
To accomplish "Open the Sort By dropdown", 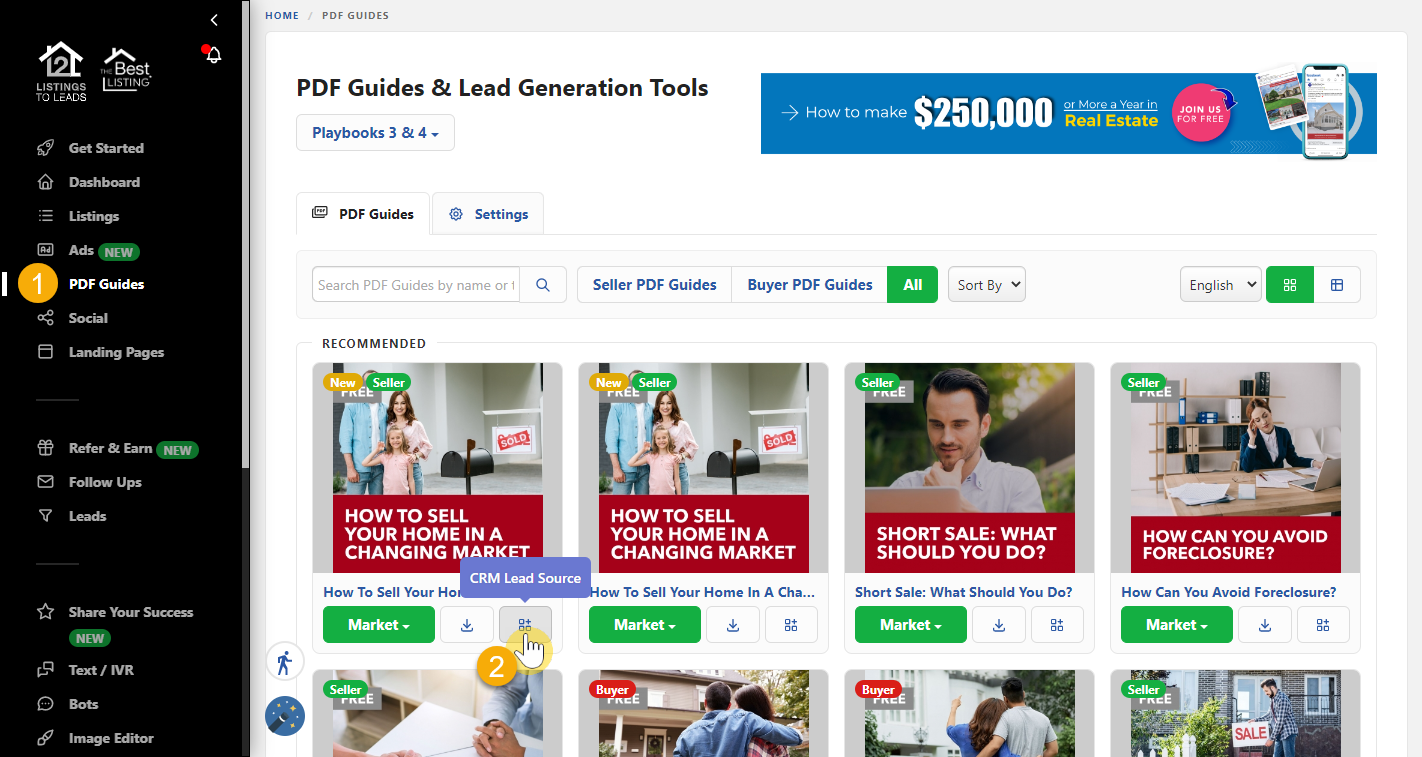I will [x=986, y=285].
